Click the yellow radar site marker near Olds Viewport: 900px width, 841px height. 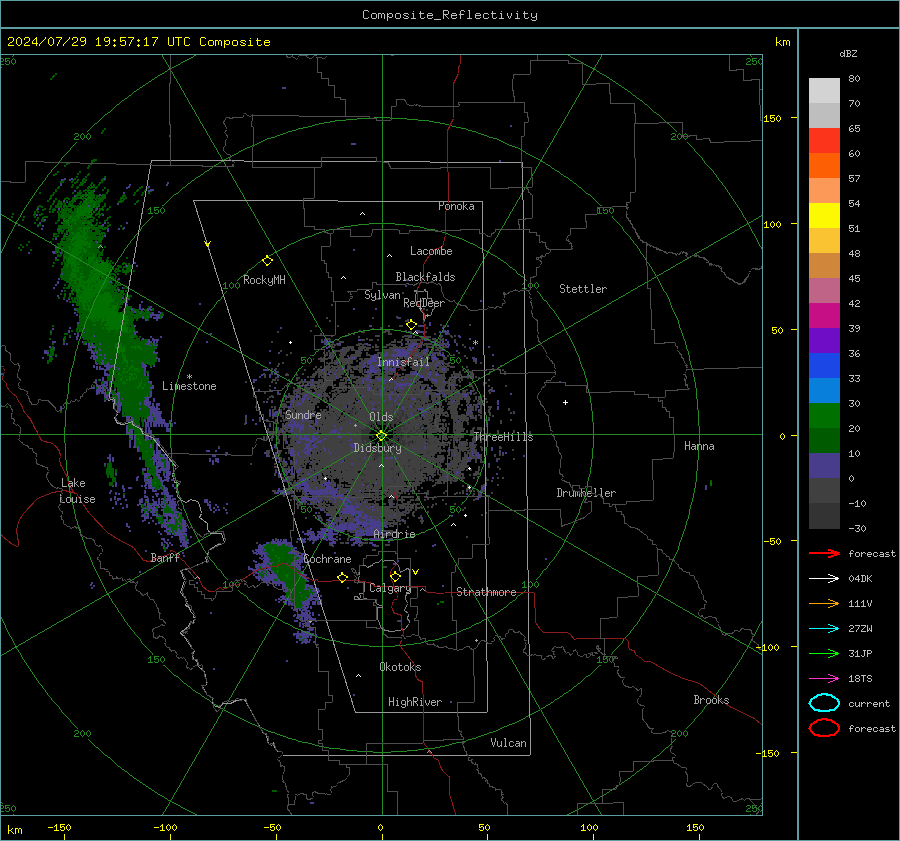pyautogui.click(x=382, y=436)
